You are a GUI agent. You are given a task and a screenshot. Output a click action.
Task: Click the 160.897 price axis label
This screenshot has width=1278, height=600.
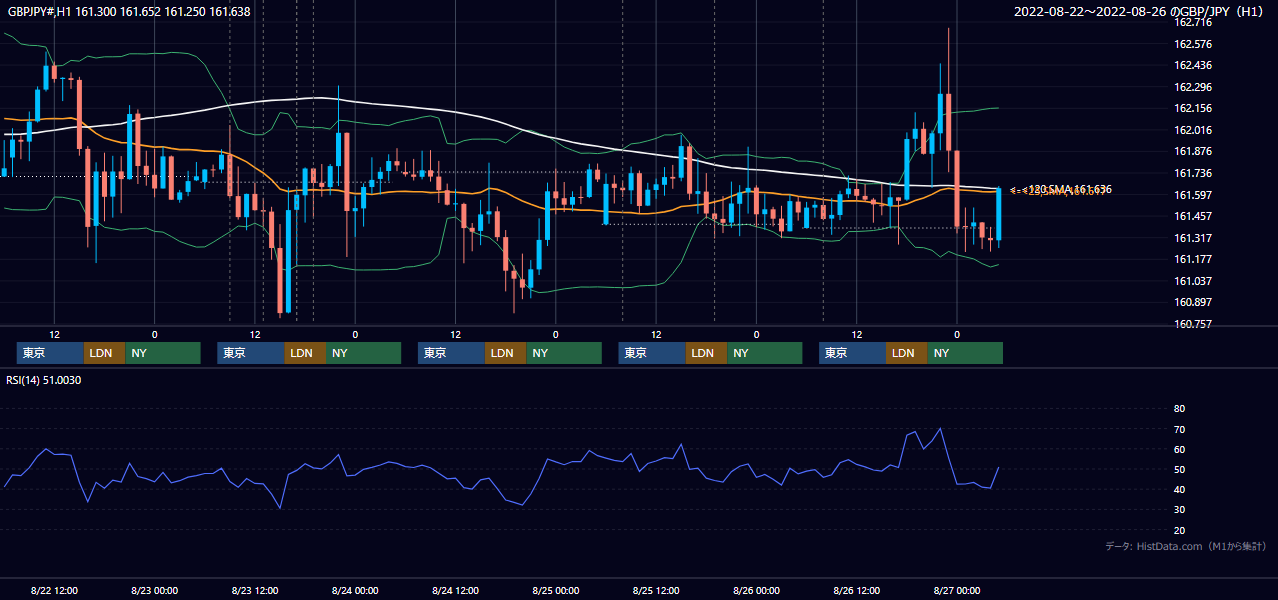tap(1192, 302)
